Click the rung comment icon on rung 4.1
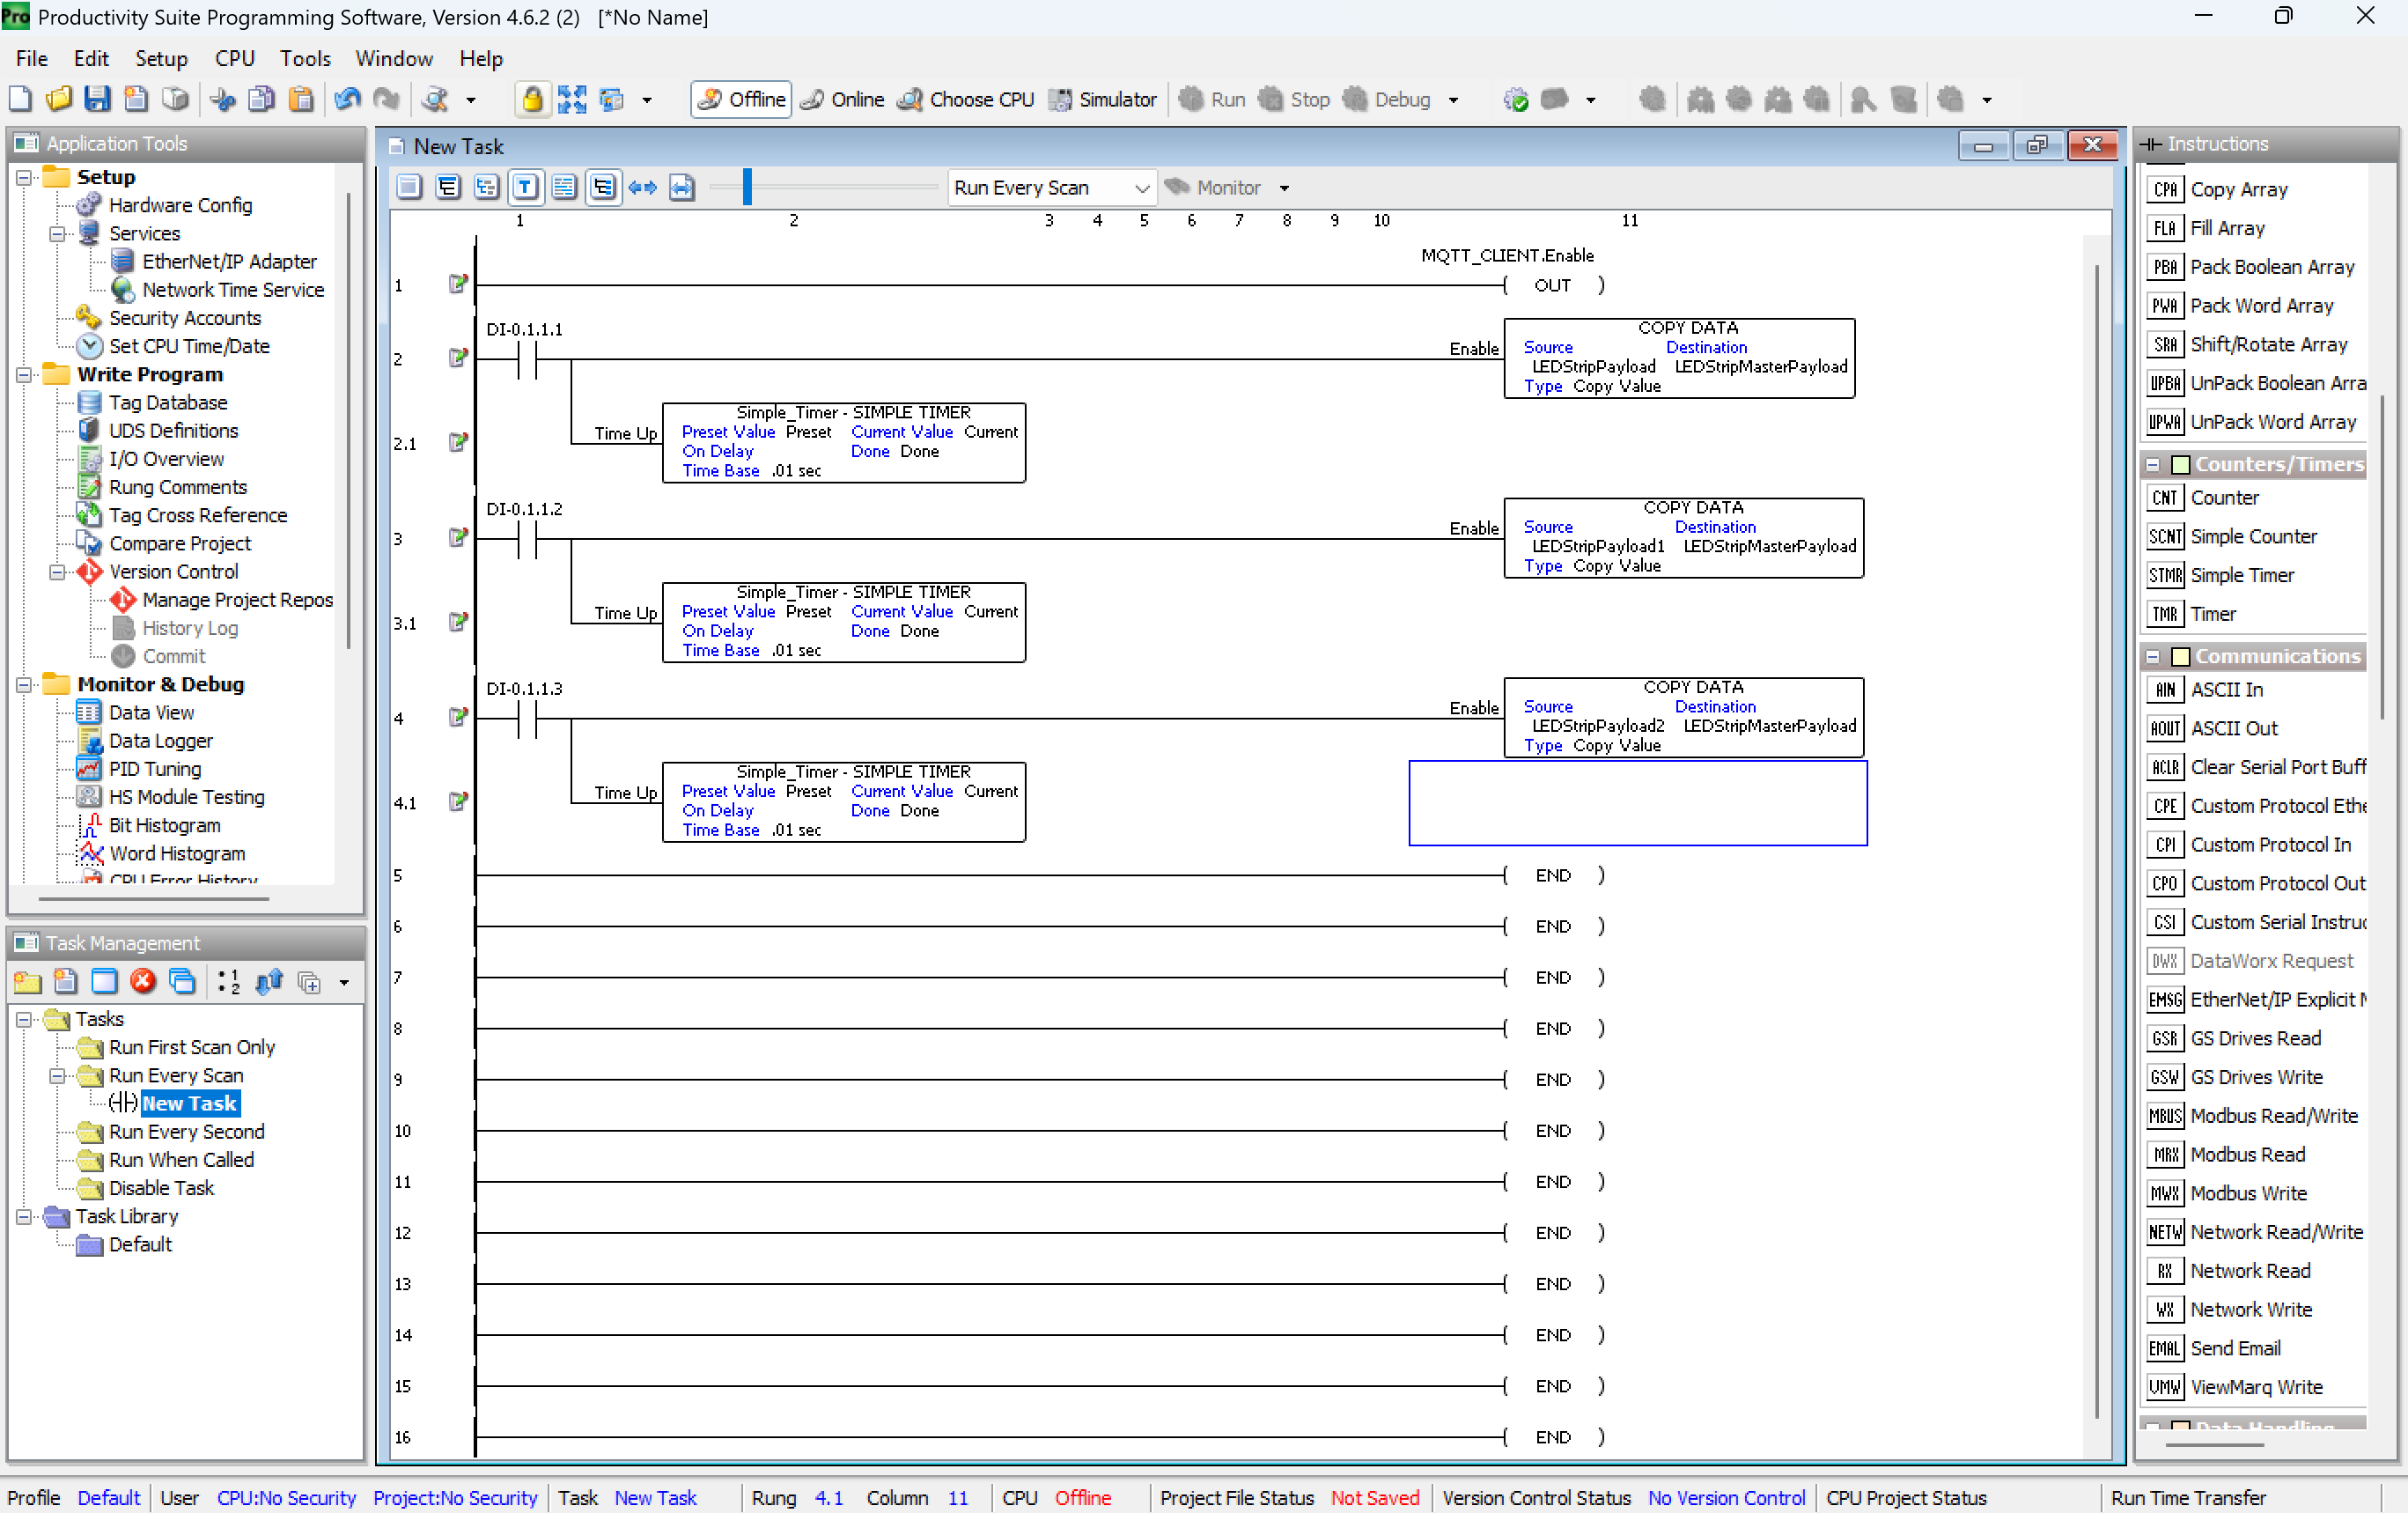The height and width of the screenshot is (1513, 2408). 458,802
